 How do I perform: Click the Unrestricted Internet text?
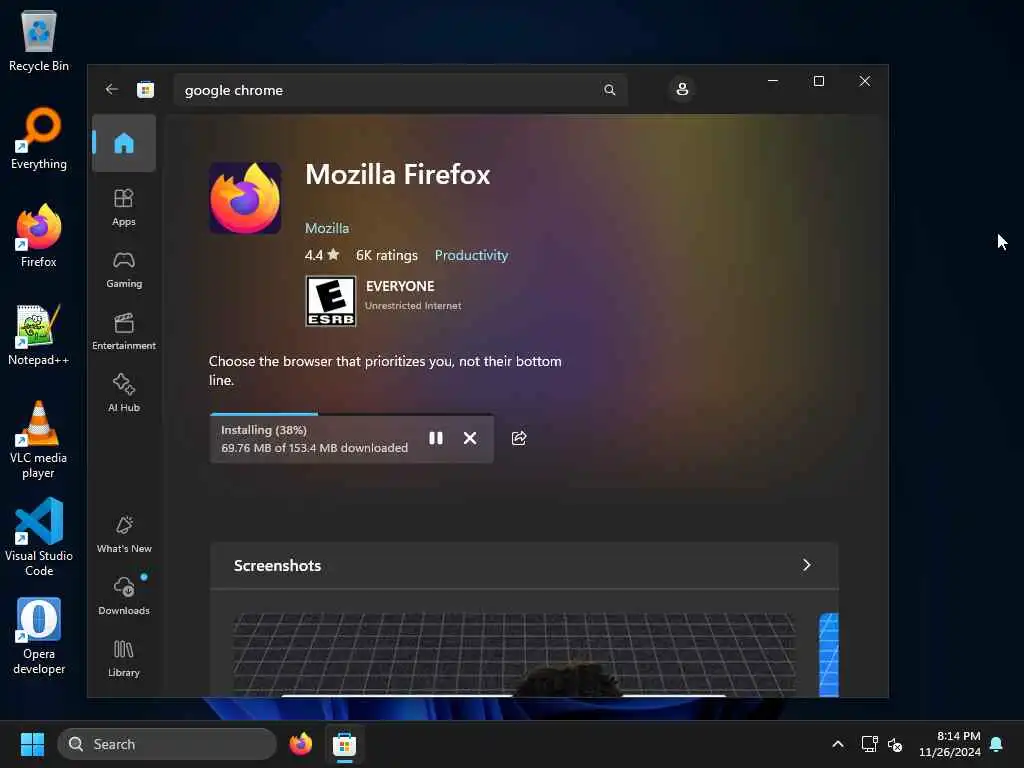point(413,306)
